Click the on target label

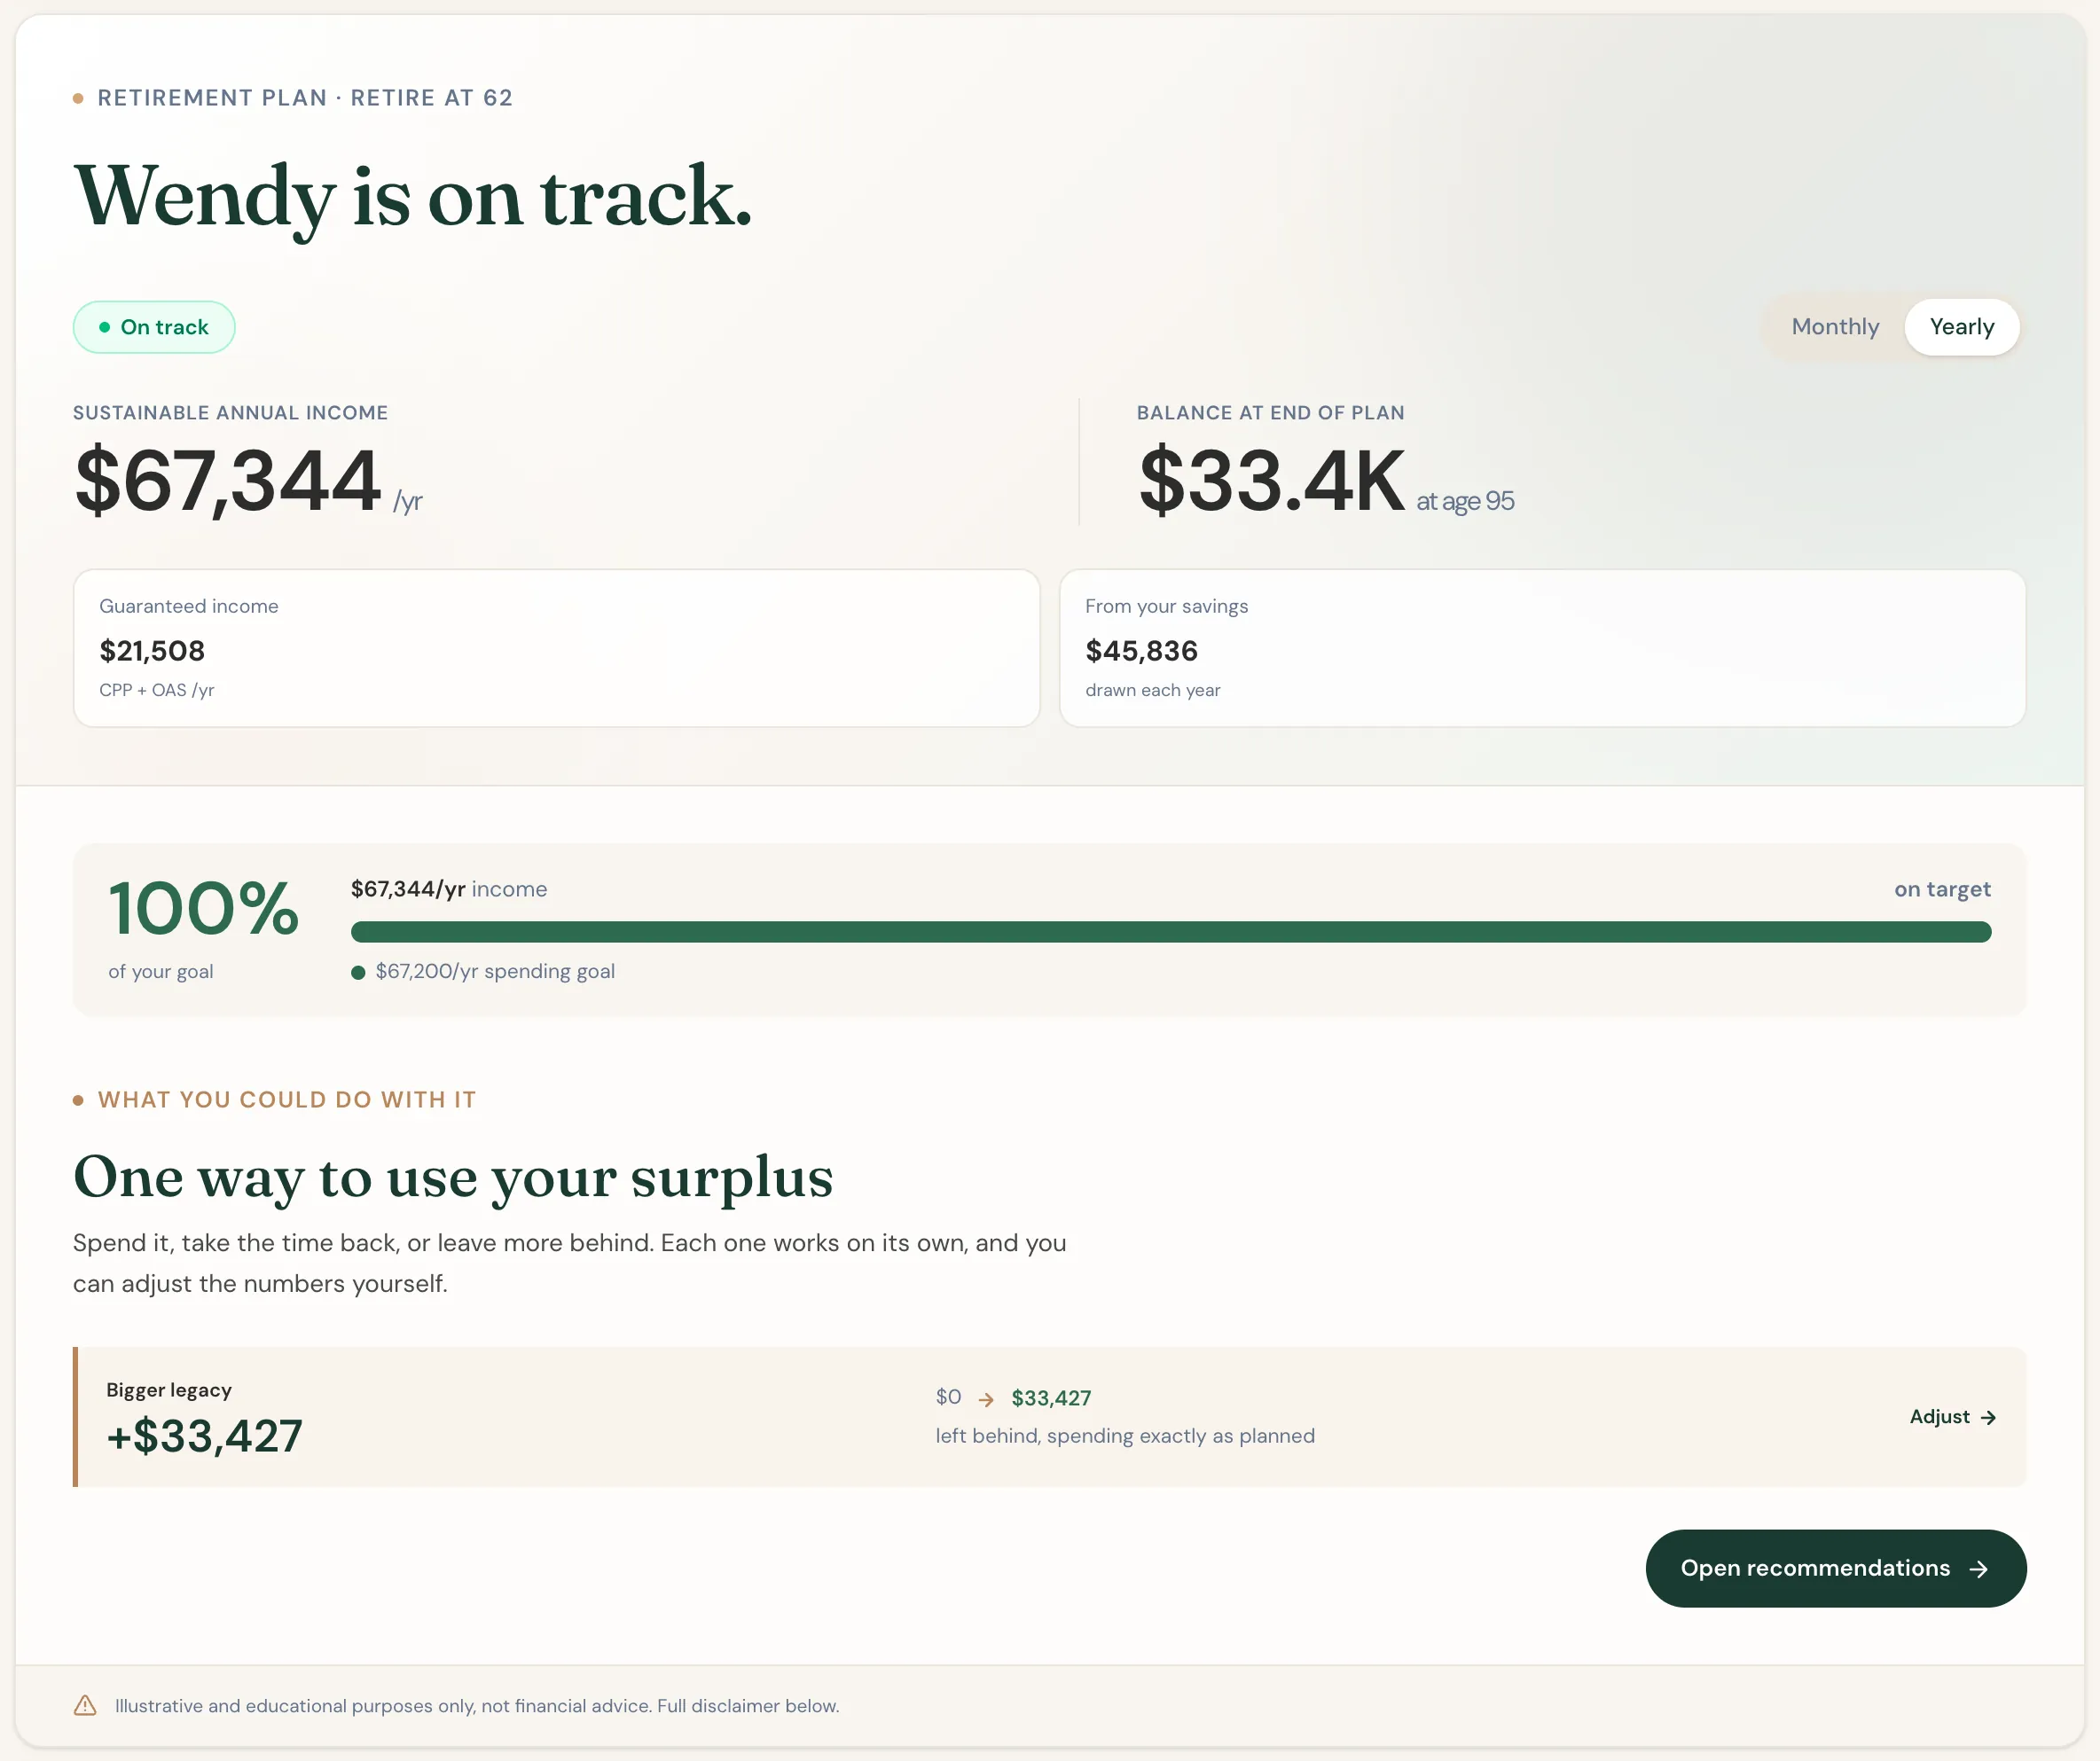tap(1942, 889)
